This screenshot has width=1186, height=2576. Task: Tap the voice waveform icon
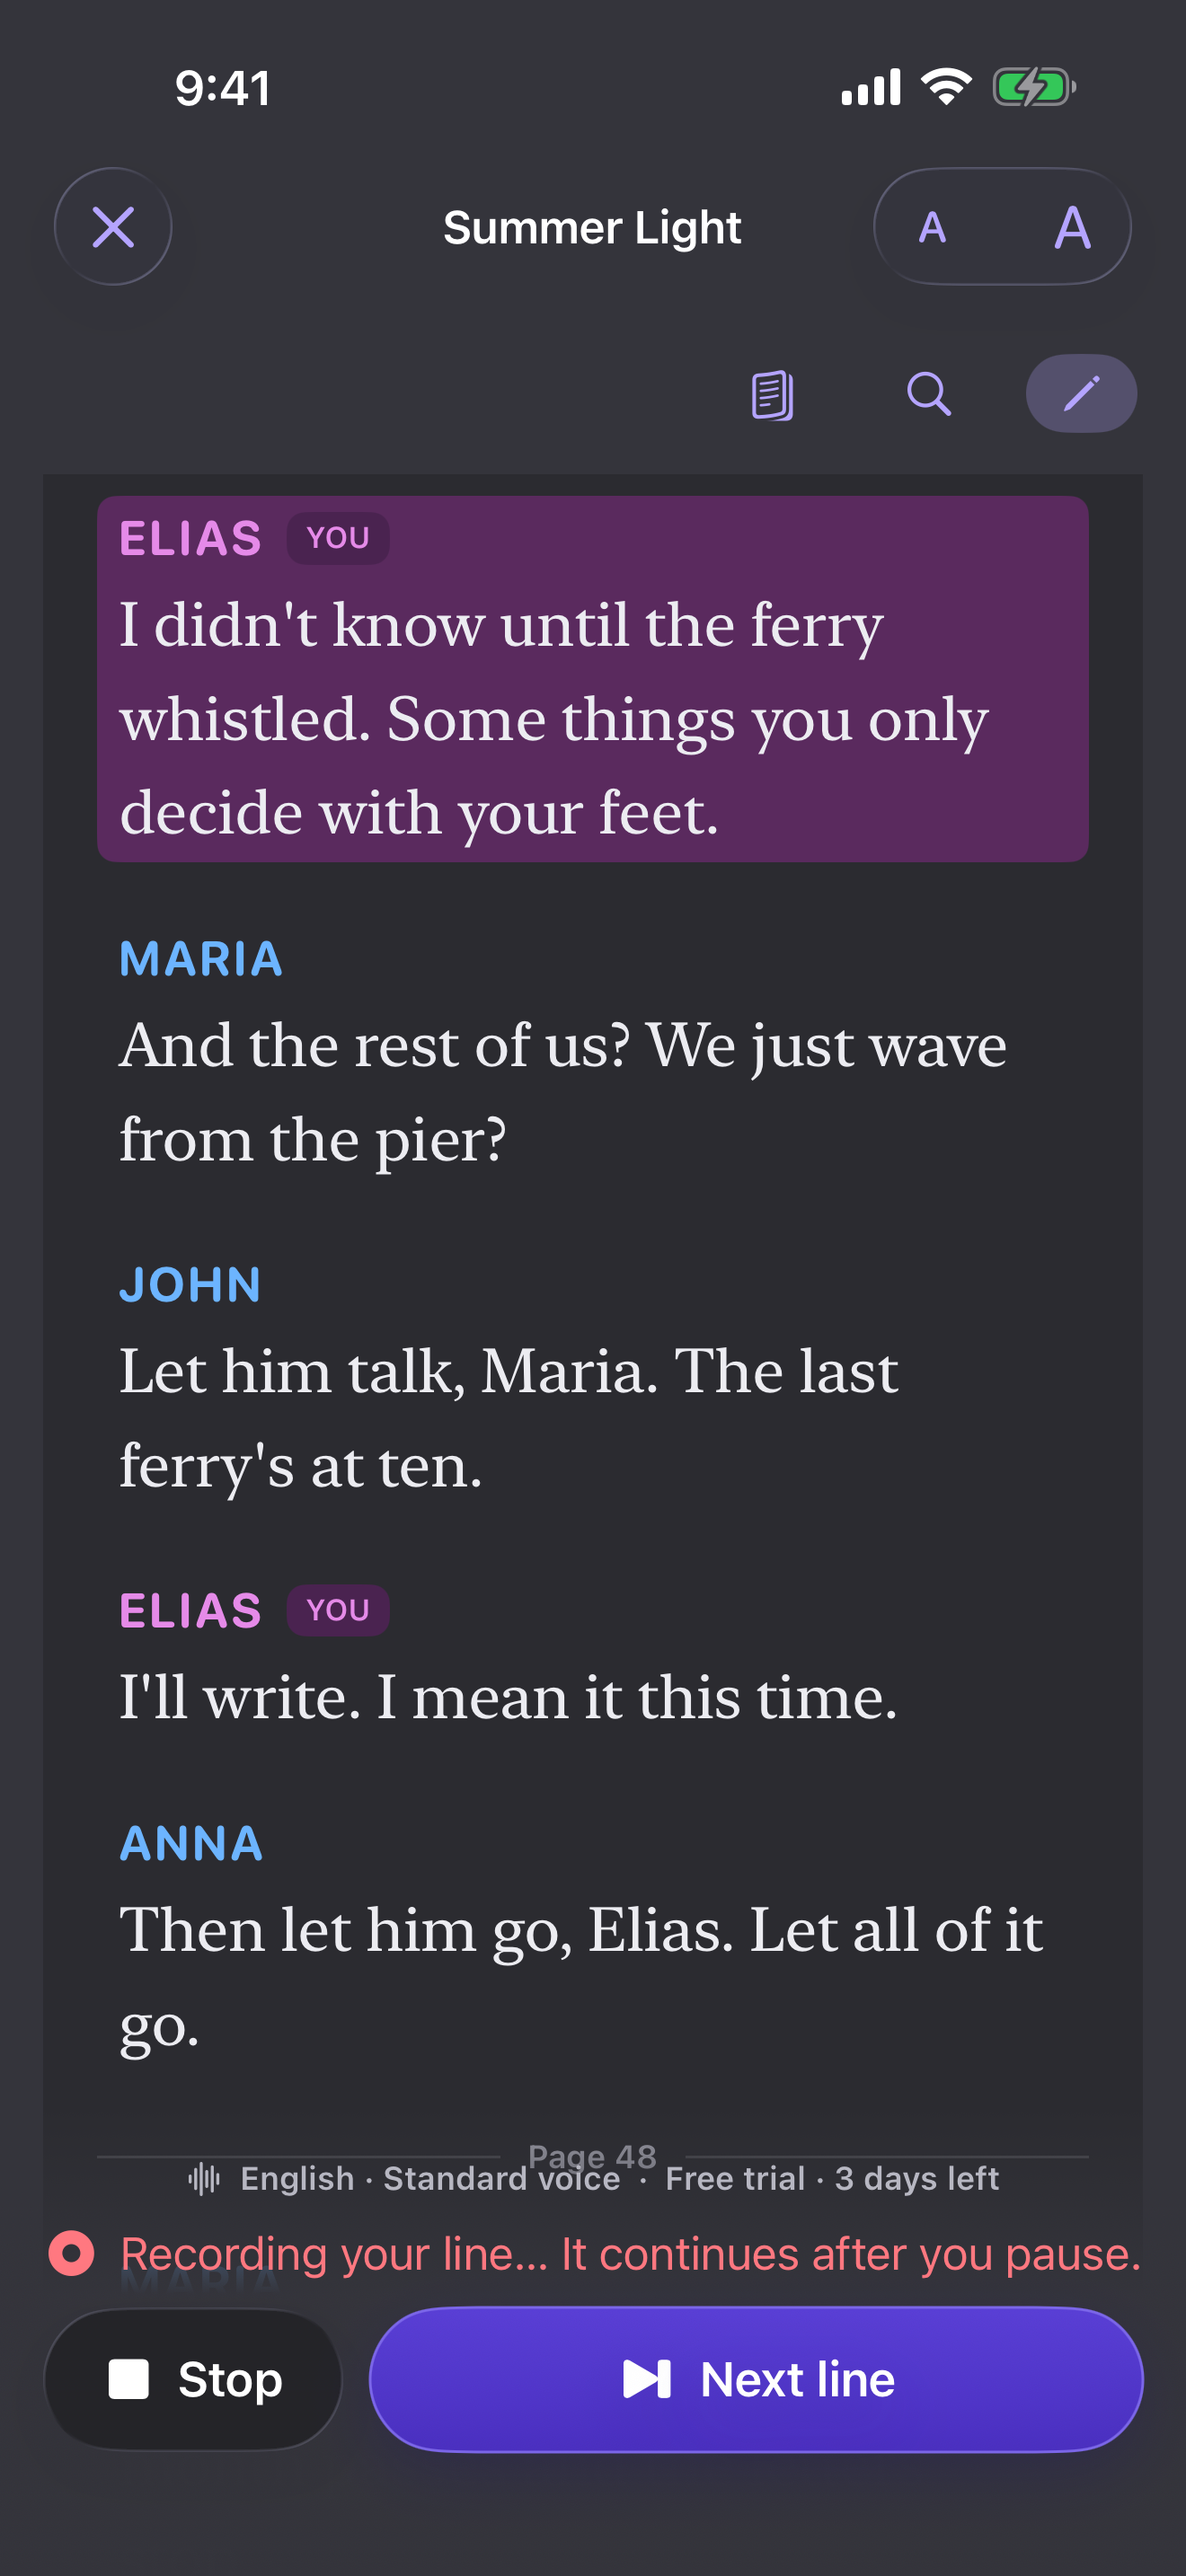(x=204, y=2178)
